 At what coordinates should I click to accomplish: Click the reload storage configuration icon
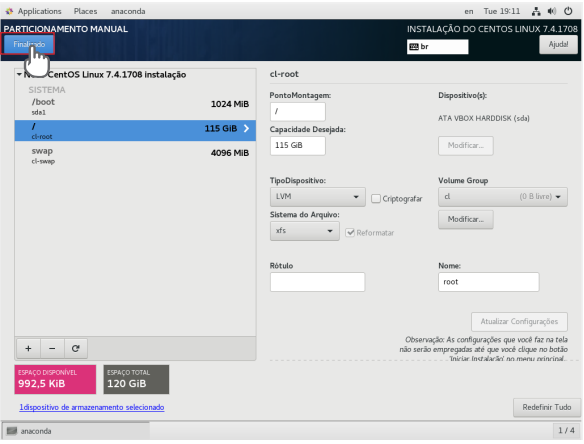pos(76,348)
